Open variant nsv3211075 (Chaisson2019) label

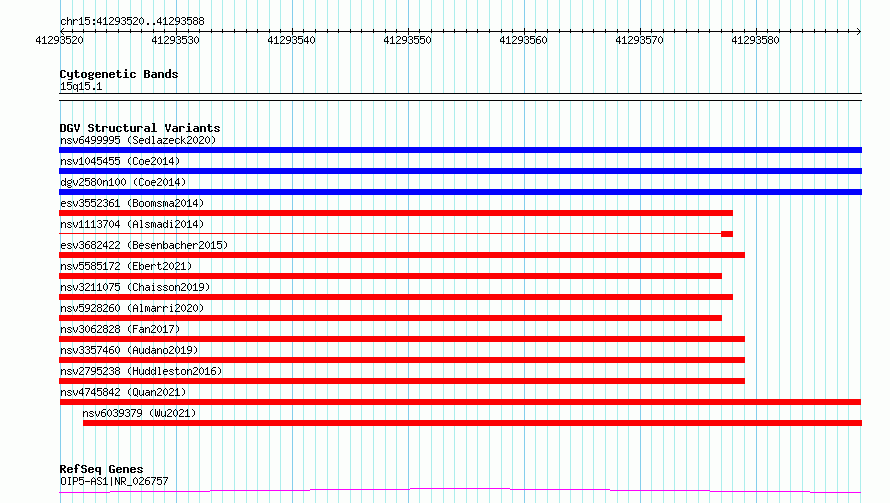click(135, 287)
